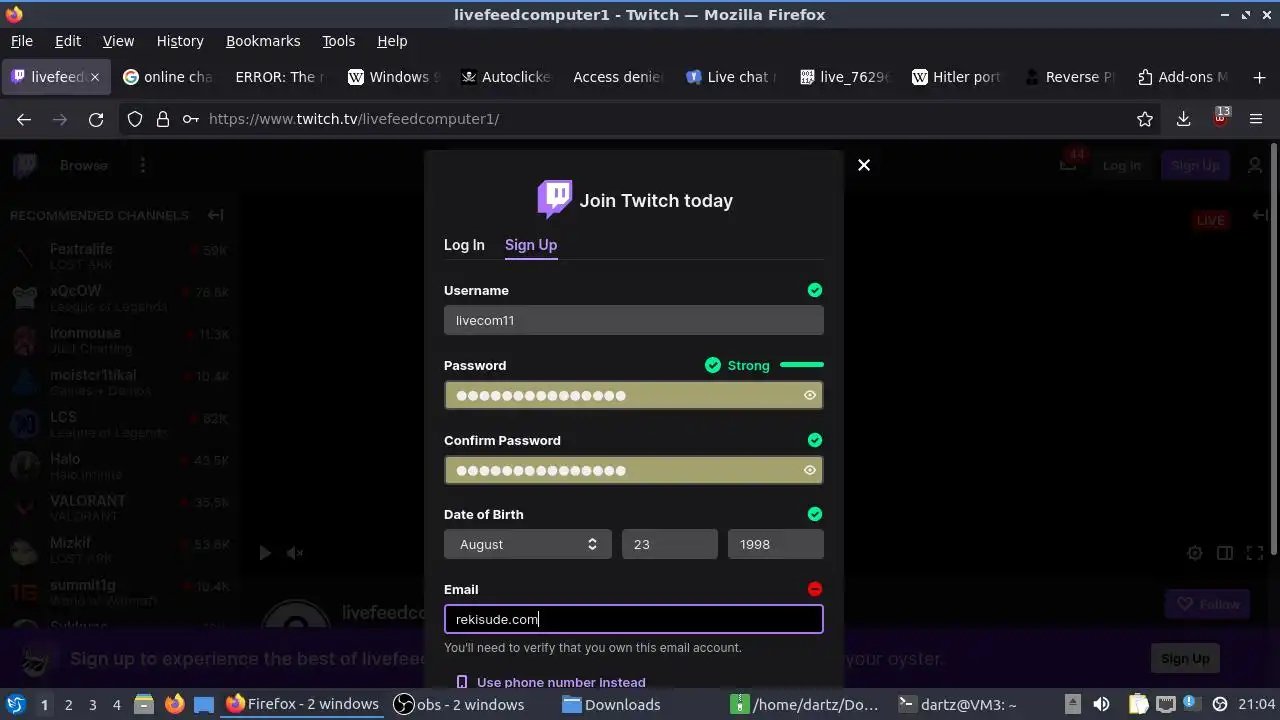
Task: Open the tracking protection shield panel
Action: pos(135,119)
